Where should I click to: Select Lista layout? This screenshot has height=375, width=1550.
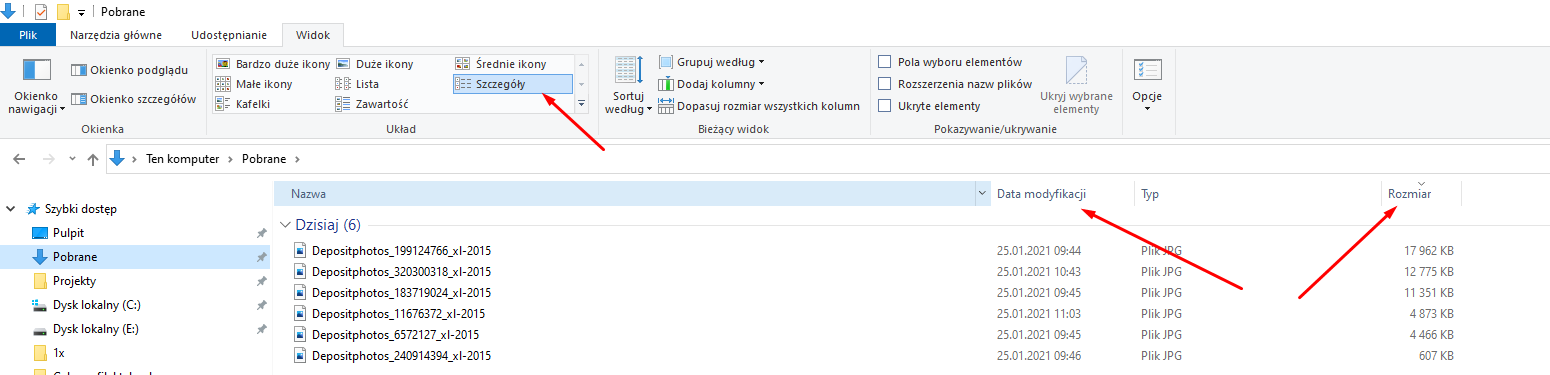tap(358, 84)
